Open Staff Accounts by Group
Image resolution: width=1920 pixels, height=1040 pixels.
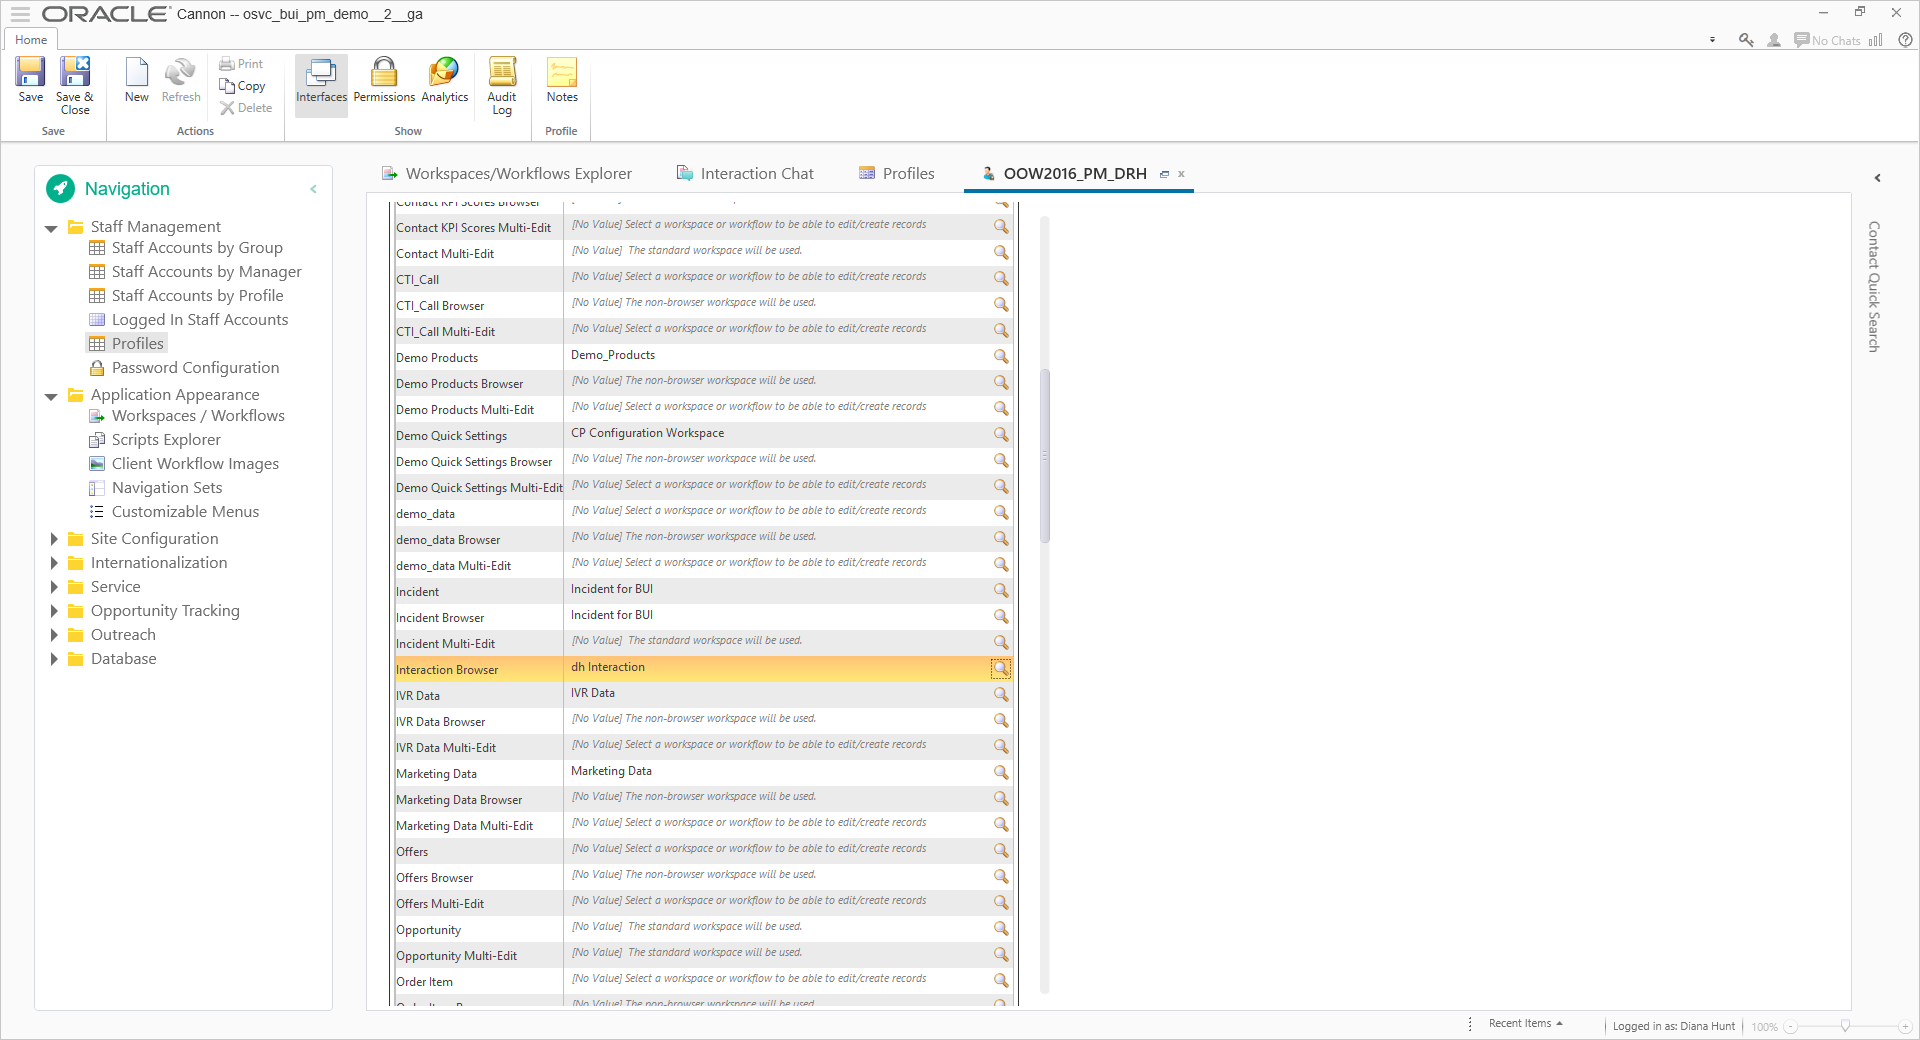186,248
